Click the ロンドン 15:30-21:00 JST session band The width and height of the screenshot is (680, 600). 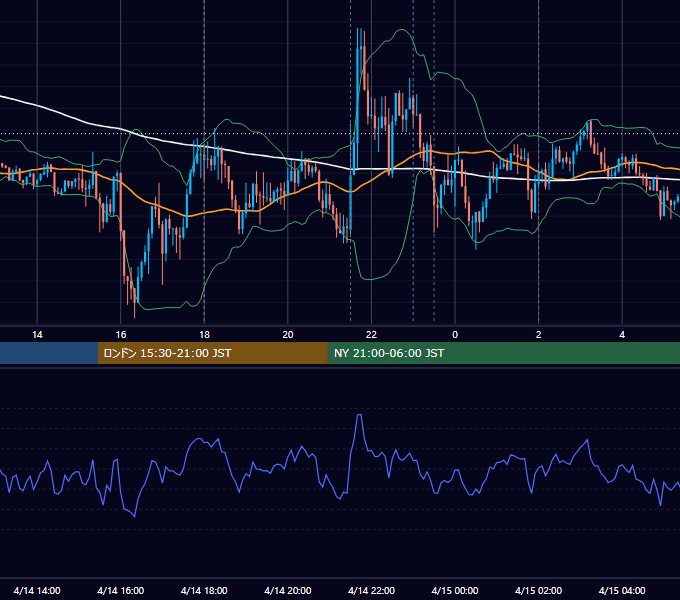tap(212, 353)
